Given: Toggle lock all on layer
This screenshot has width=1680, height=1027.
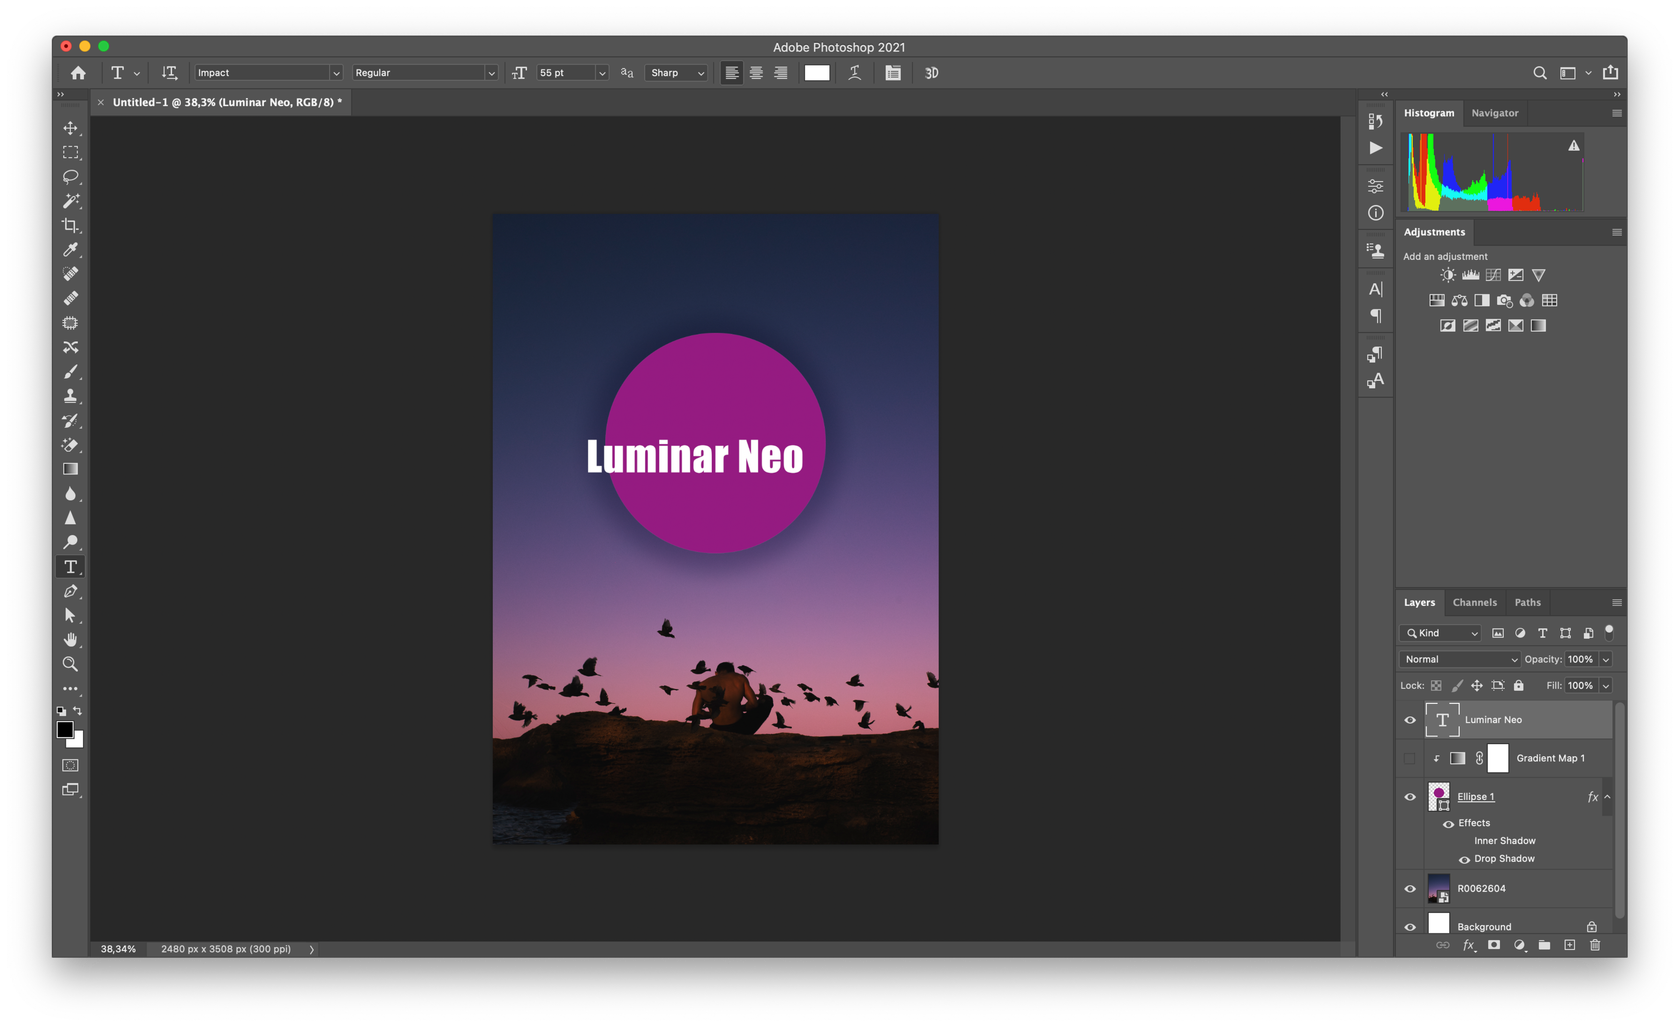Looking at the screenshot, I should (1519, 686).
